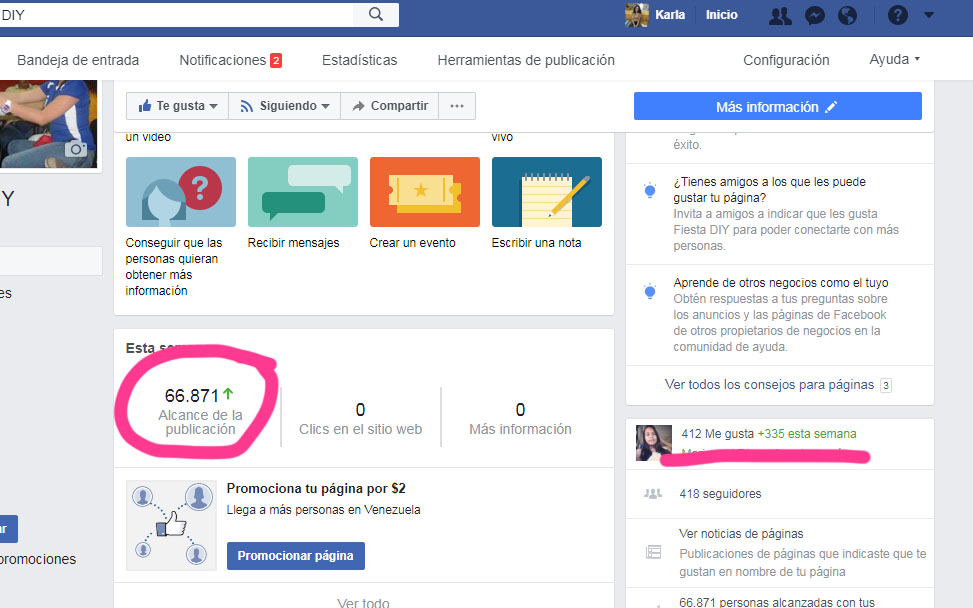973x608 pixels.
Task: Open the three-dots more options button
Action: pyautogui.click(x=457, y=106)
